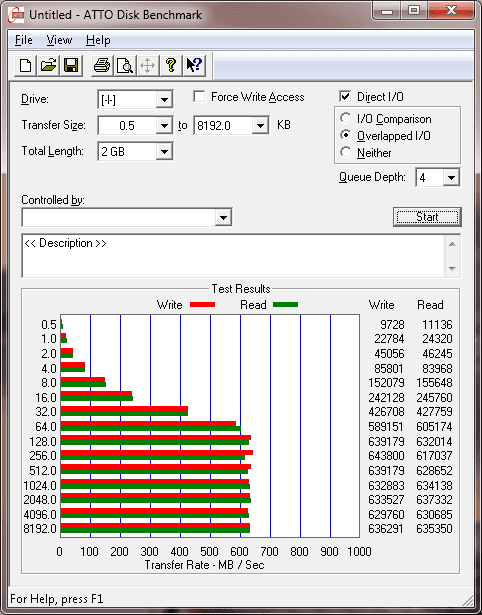Click the status bar help text
The image size is (482, 615).
tap(57, 599)
